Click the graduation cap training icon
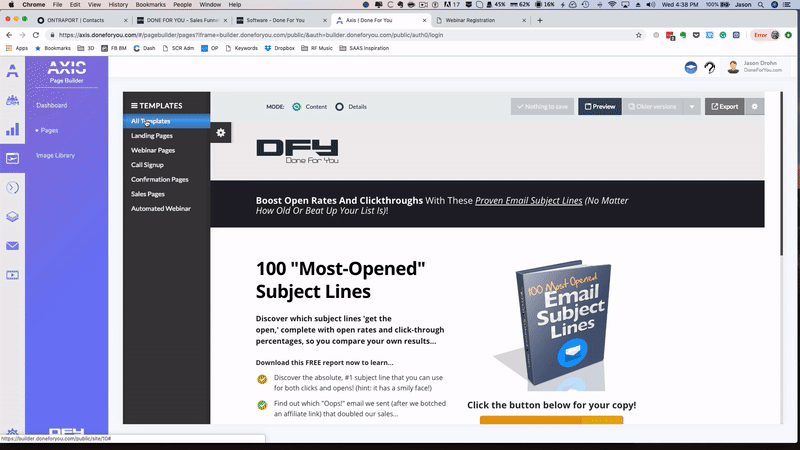 [x=691, y=67]
